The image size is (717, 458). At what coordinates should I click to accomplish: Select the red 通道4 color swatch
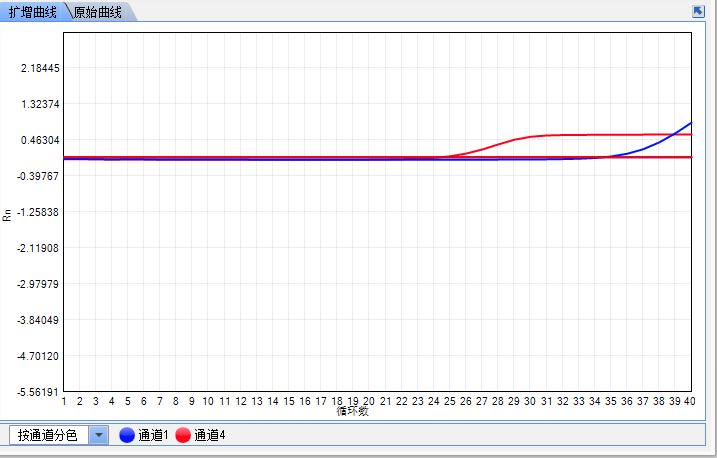point(183,435)
